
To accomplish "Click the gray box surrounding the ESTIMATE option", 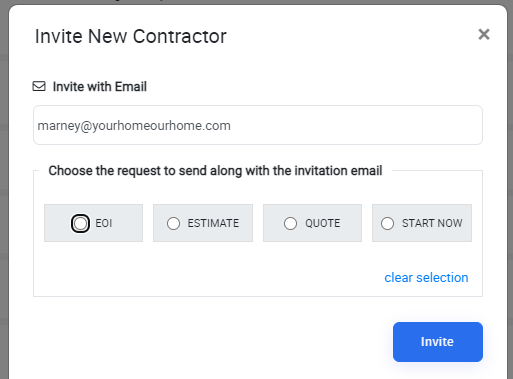I will (x=203, y=223).
